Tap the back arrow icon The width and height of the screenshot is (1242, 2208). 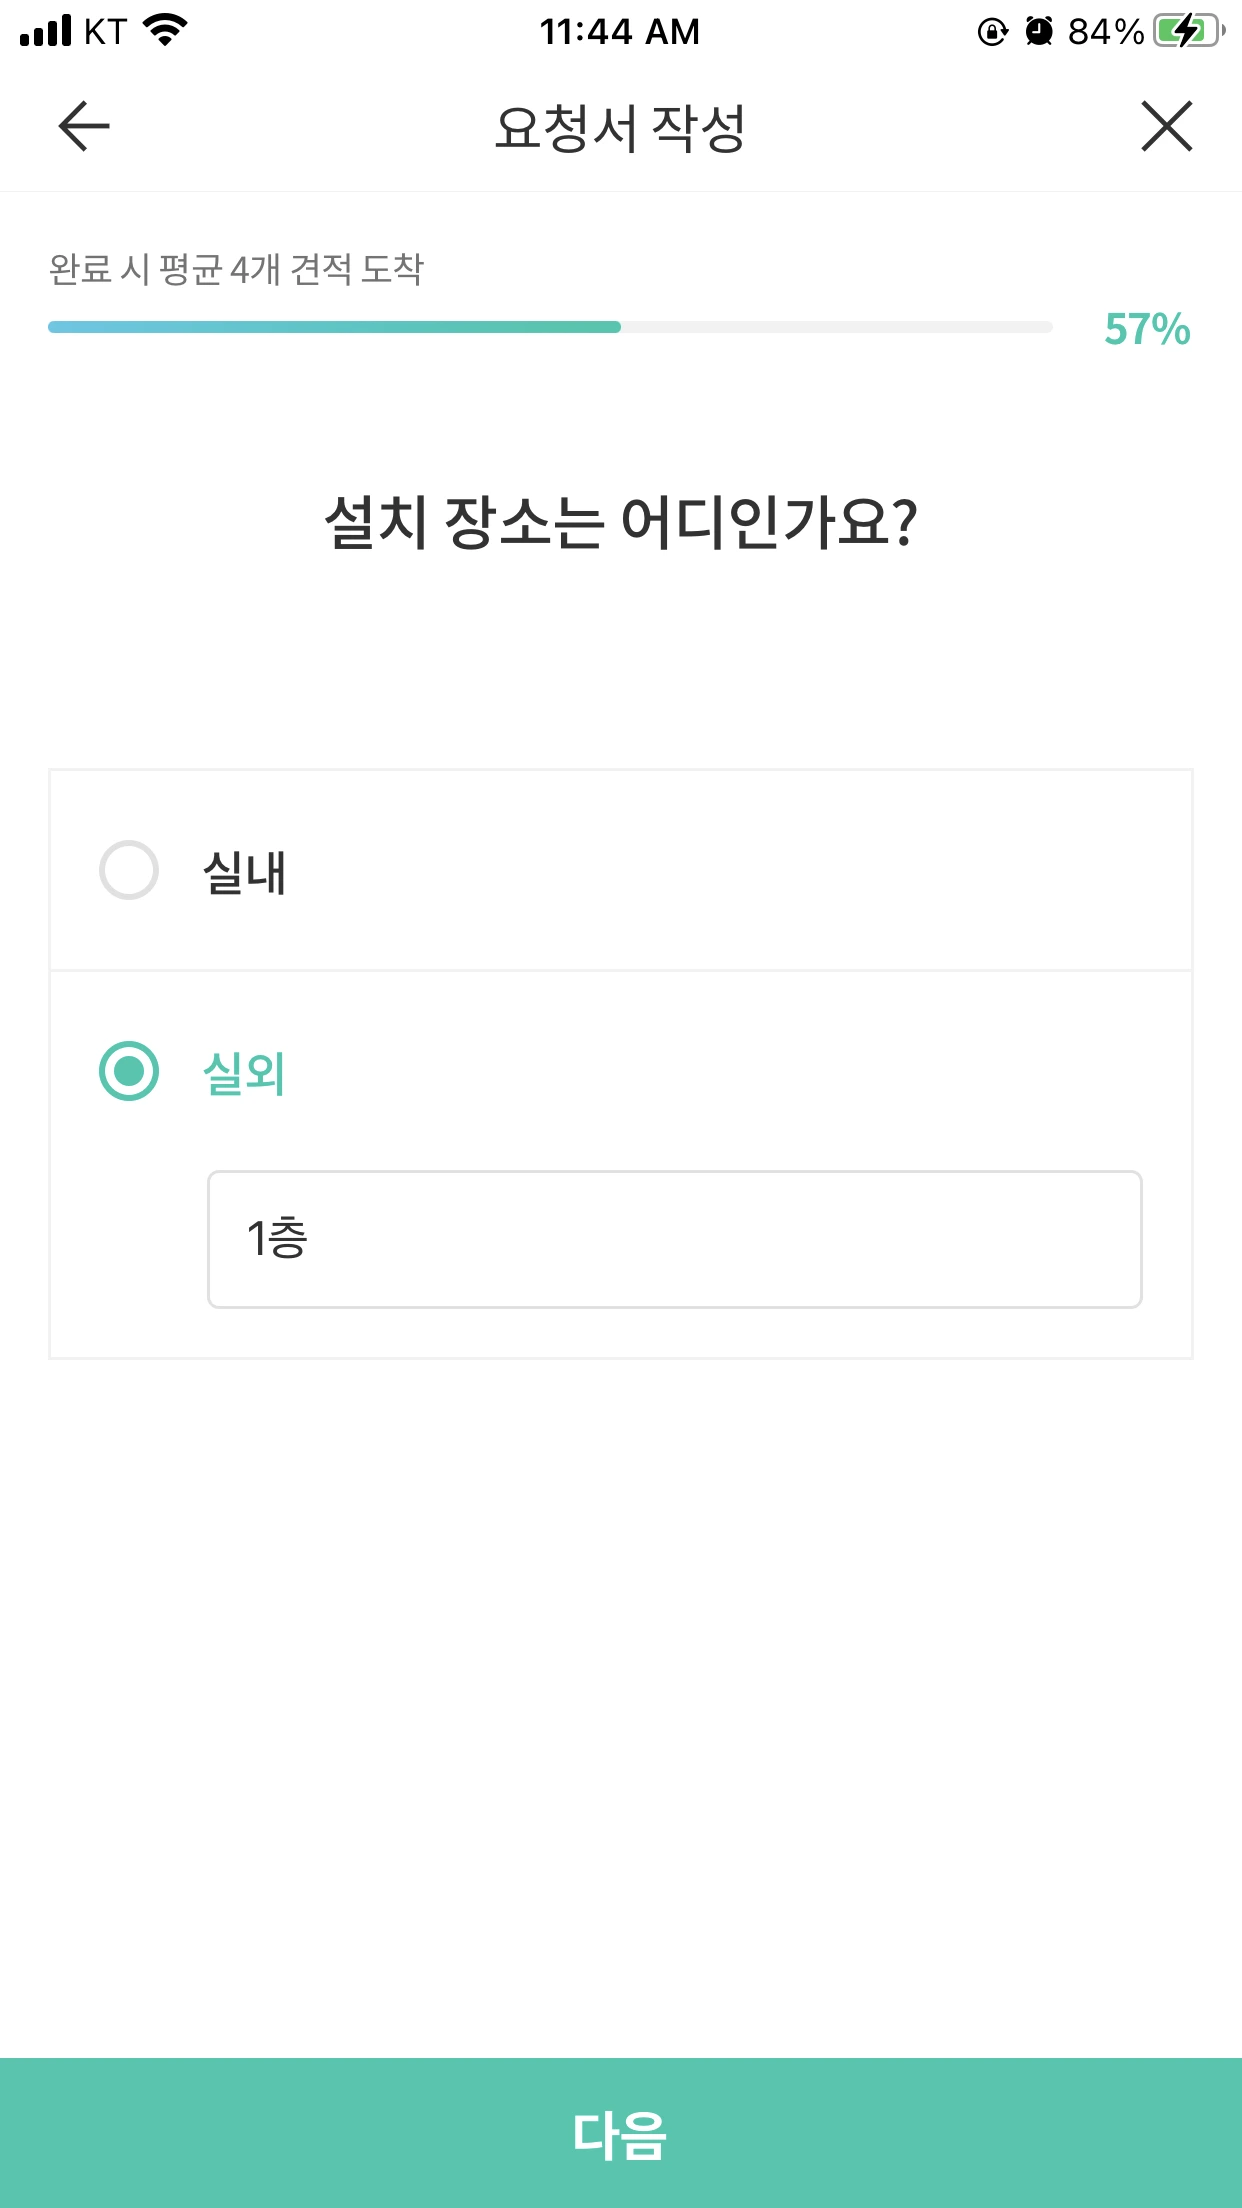tap(84, 127)
